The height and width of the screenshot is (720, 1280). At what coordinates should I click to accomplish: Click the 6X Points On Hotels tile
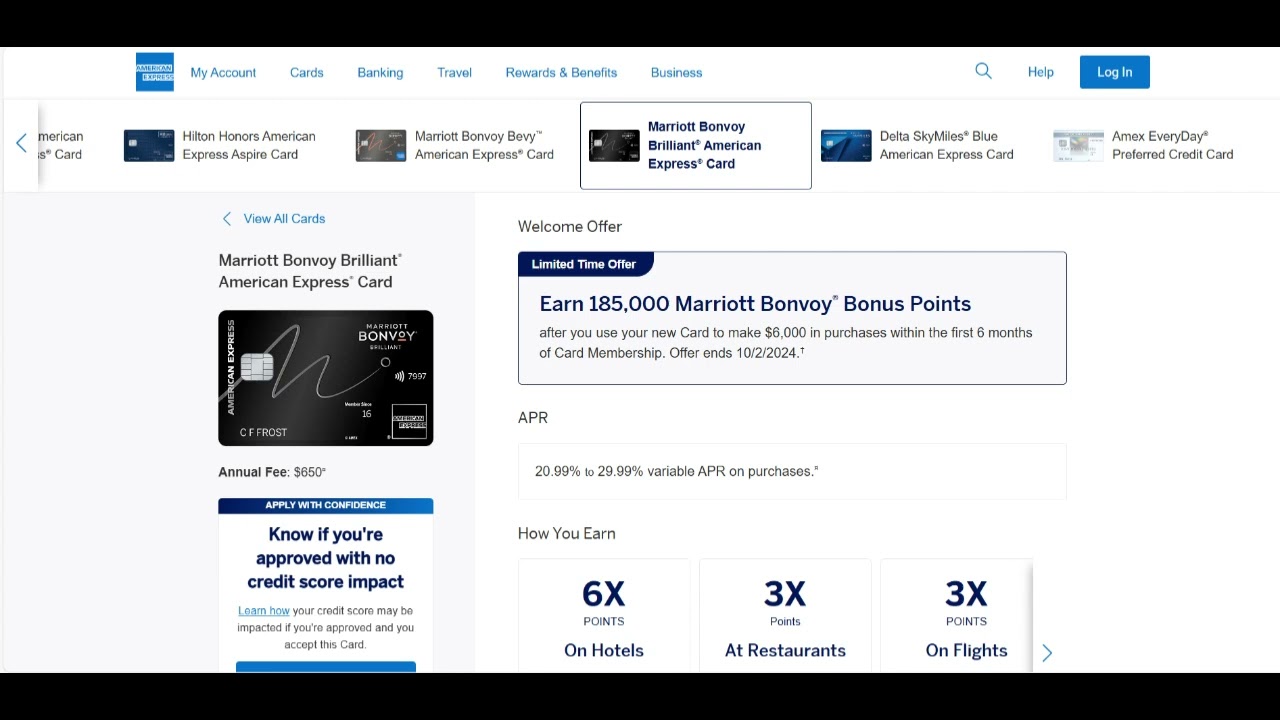click(x=604, y=616)
